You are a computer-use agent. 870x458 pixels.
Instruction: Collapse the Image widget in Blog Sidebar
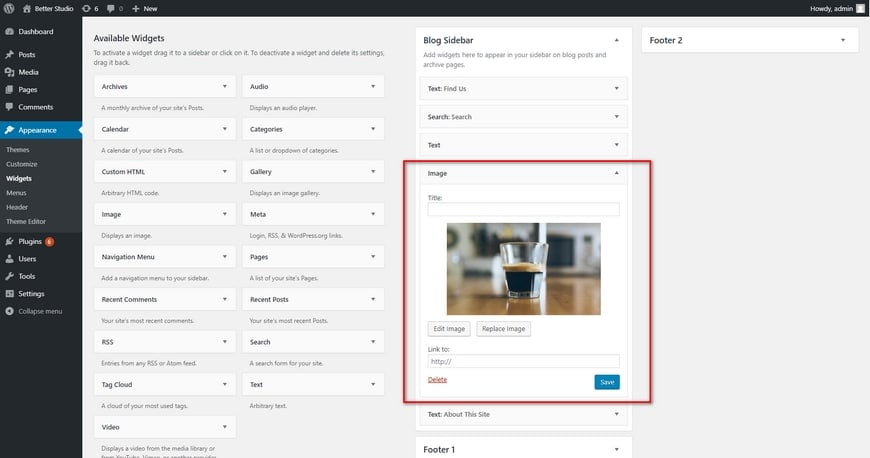click(616, 173)
